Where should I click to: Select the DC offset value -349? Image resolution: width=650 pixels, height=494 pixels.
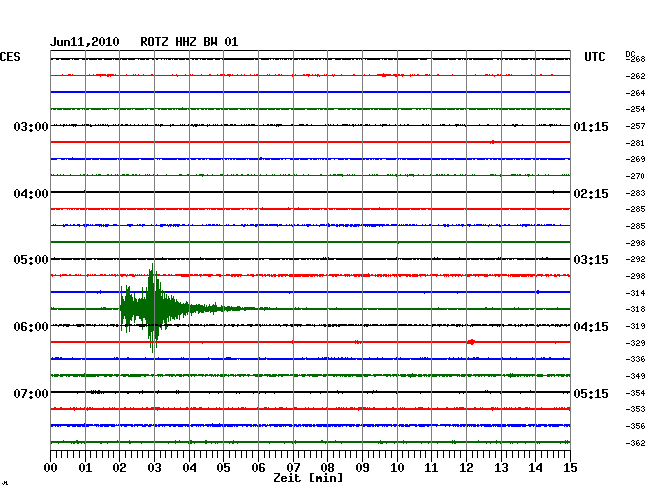(x=635, y=376)
